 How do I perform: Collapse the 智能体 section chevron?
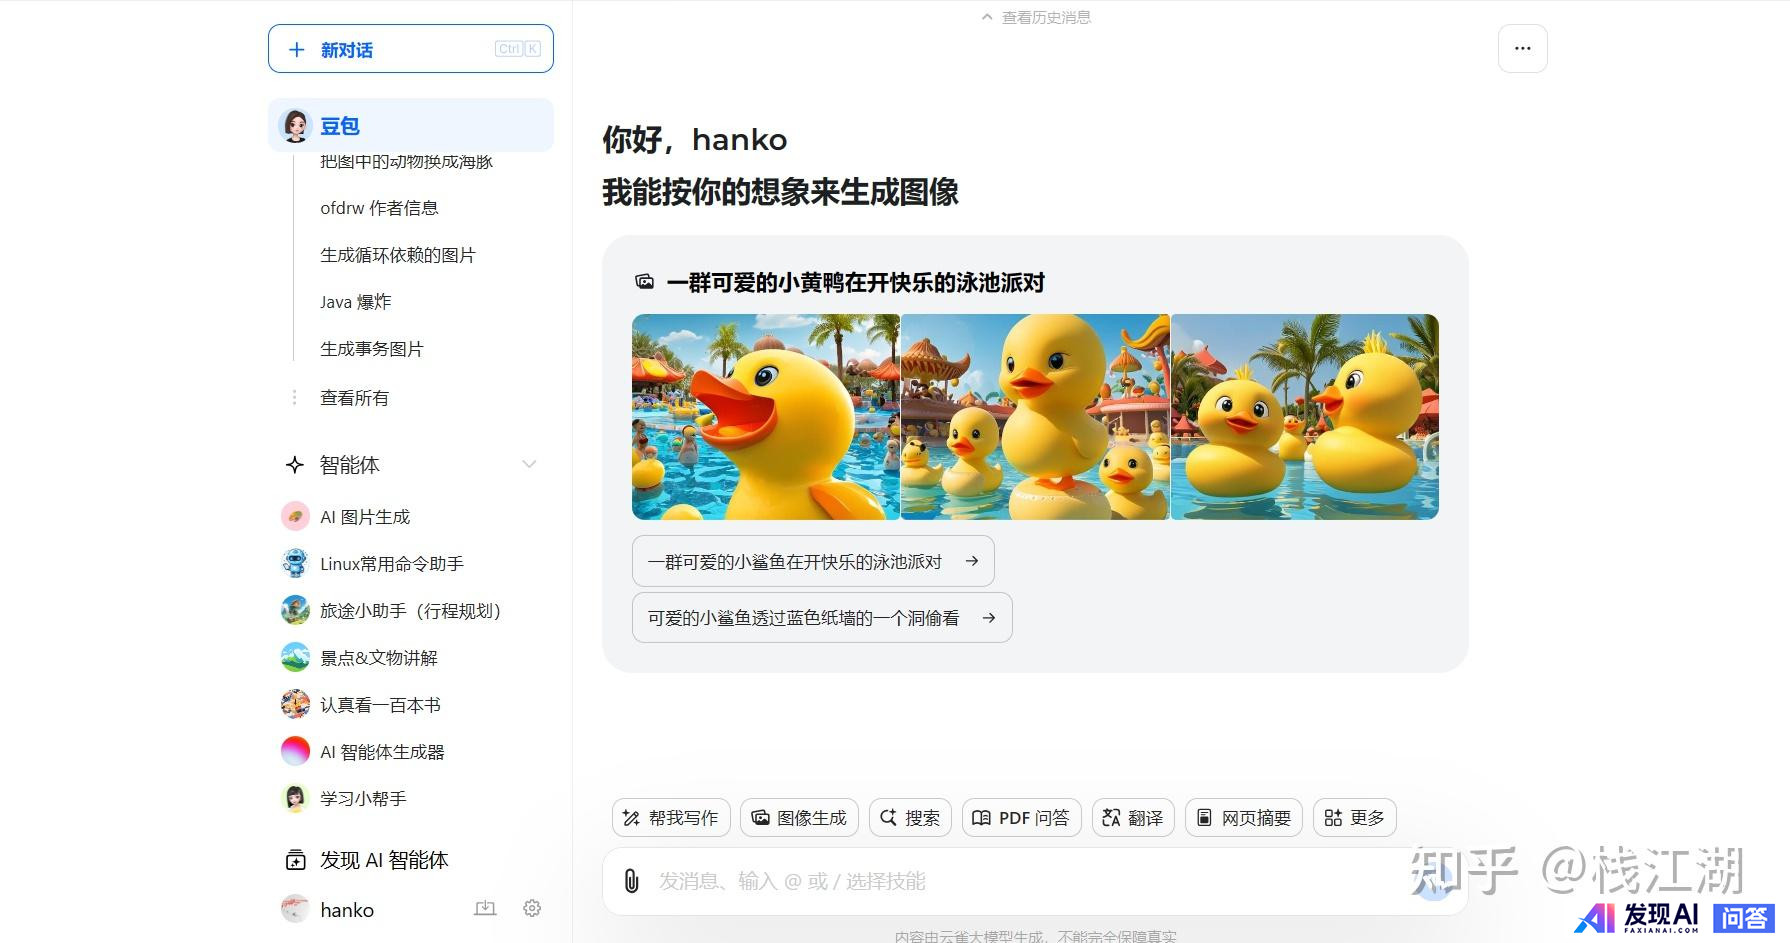coord(529,464)
